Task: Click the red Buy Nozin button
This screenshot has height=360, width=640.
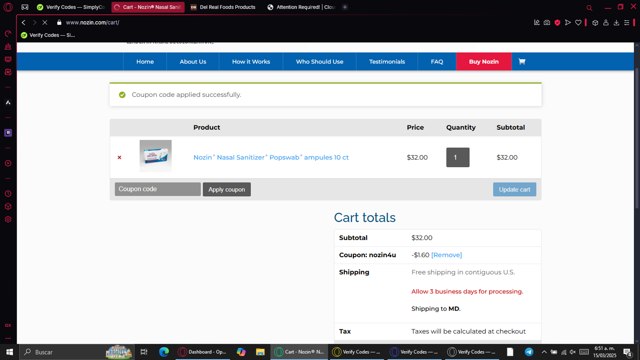Action: [x=484, y=62]
